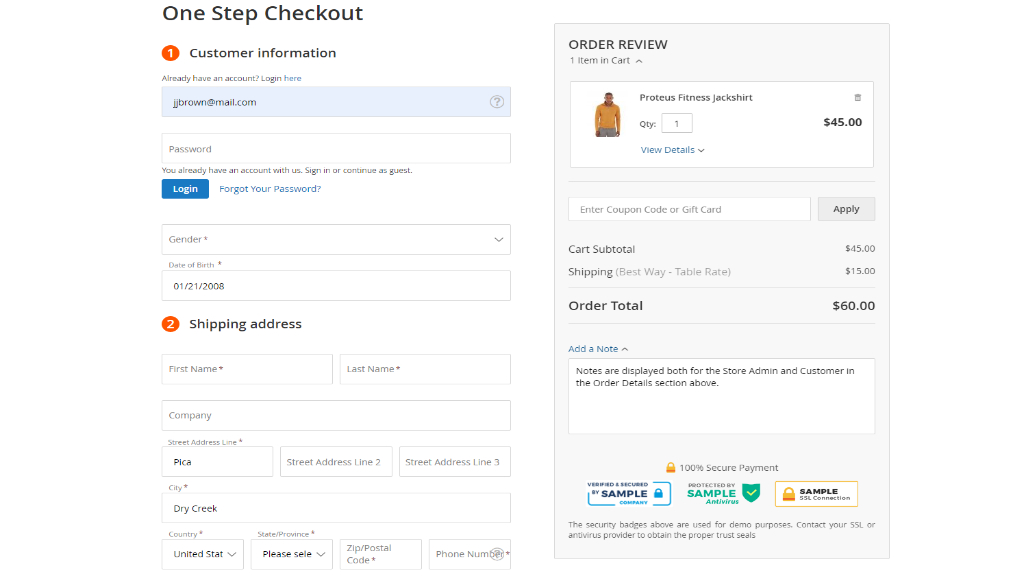The height and width of the screenshot is (576, 1024).
Task: Click the Proteus Fitness Jackshirt product name
Action: [x=696, y=97]
